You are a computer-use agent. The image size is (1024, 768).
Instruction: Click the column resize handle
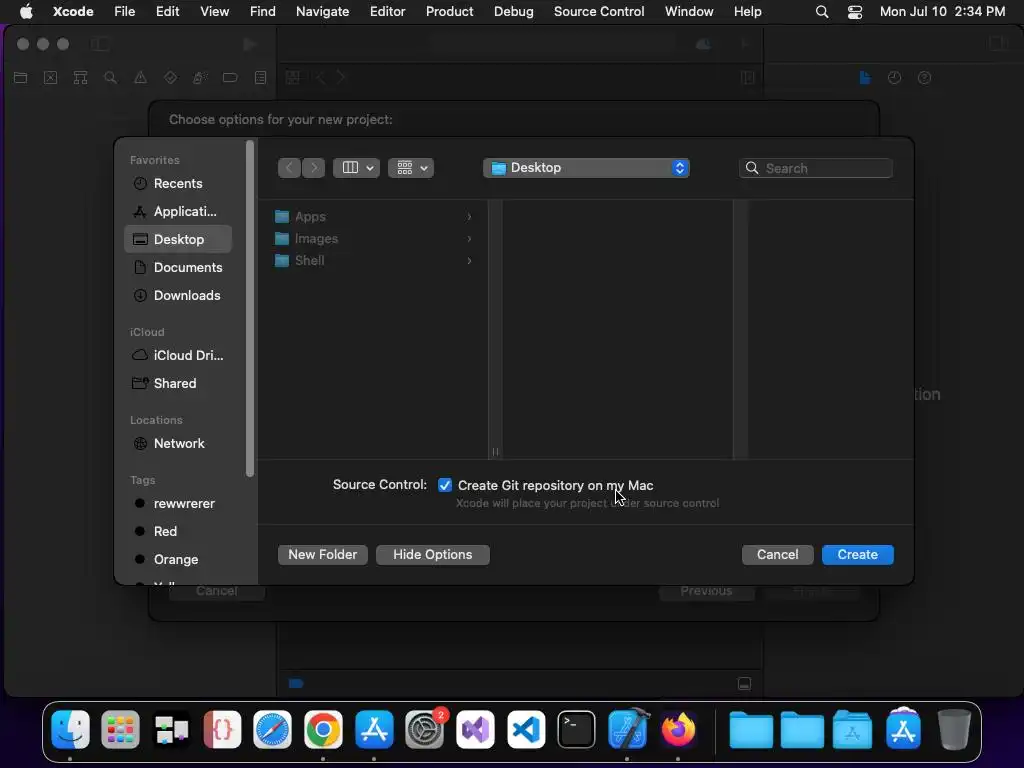[495, 452]
